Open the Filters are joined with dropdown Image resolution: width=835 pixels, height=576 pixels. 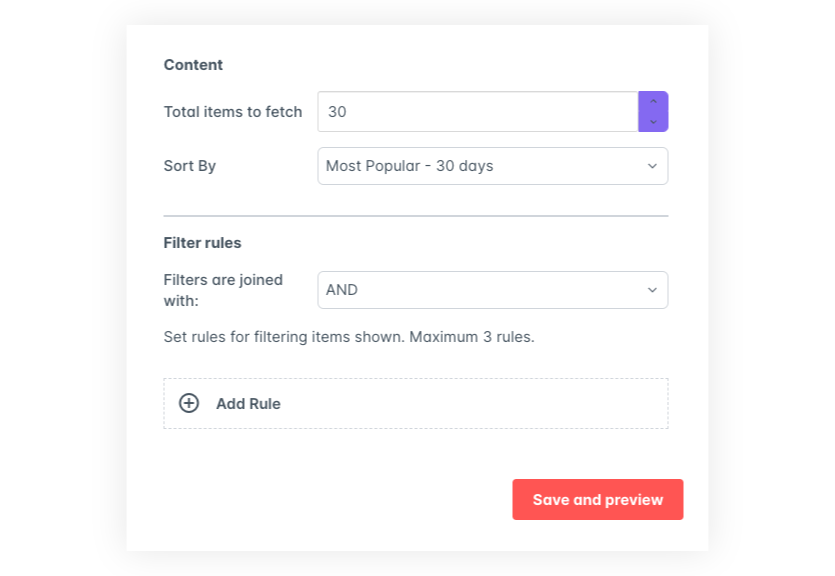[x=492, y=290]
